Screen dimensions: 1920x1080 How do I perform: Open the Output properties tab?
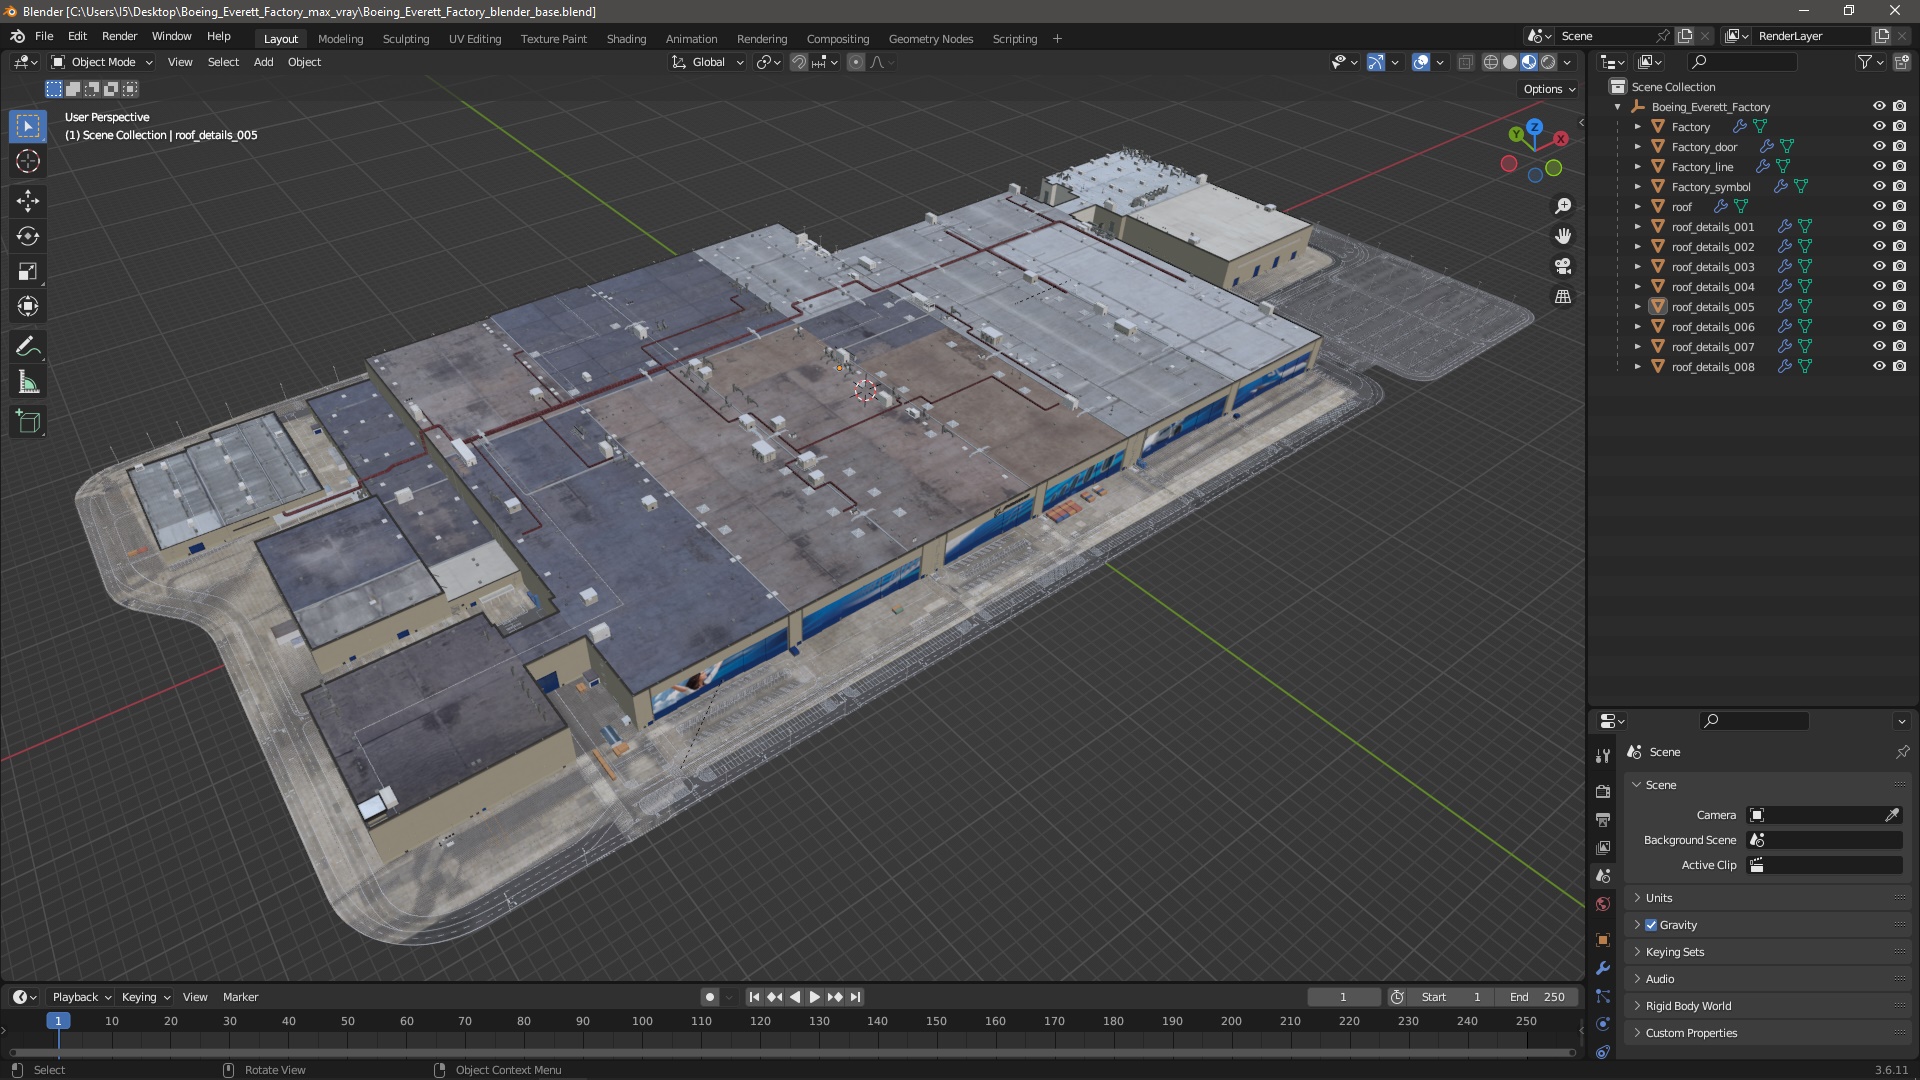click(x=1603, y=819)
